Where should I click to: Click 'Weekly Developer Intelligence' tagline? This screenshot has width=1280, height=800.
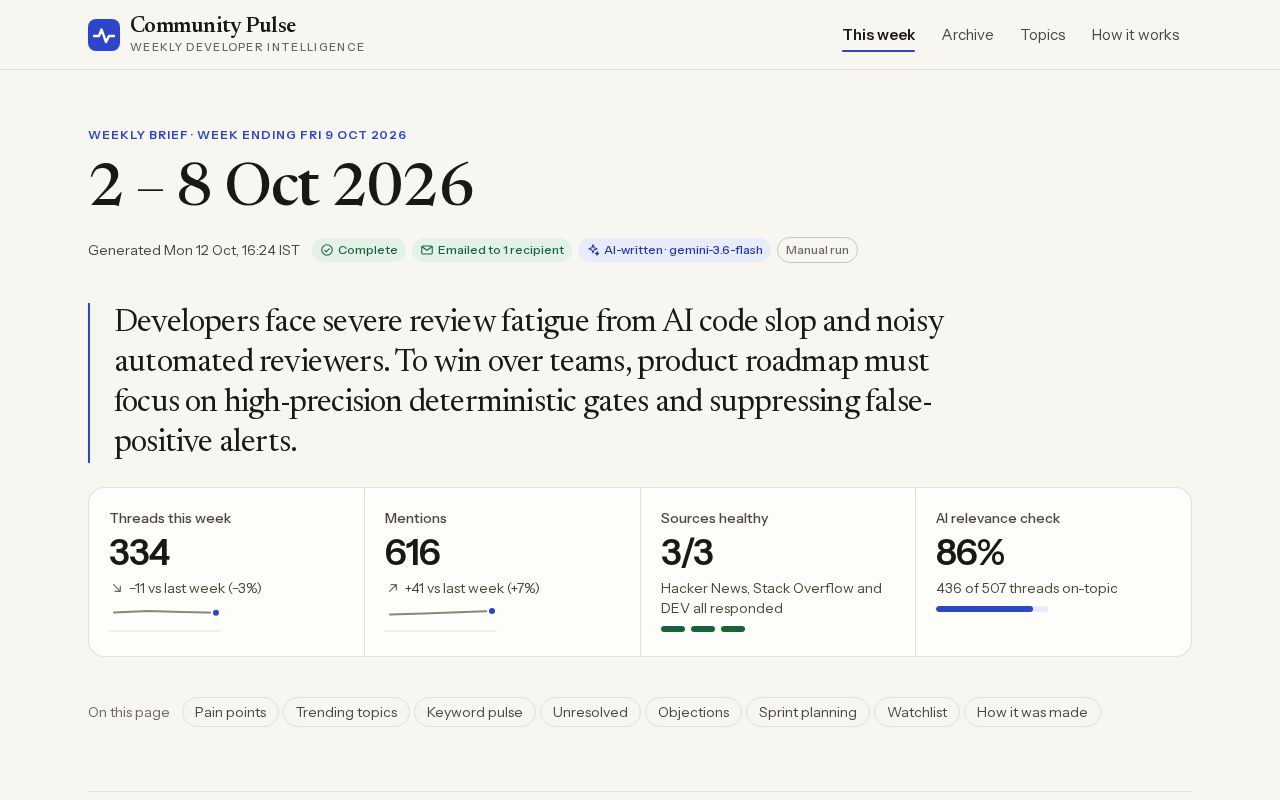pos(247,47)
